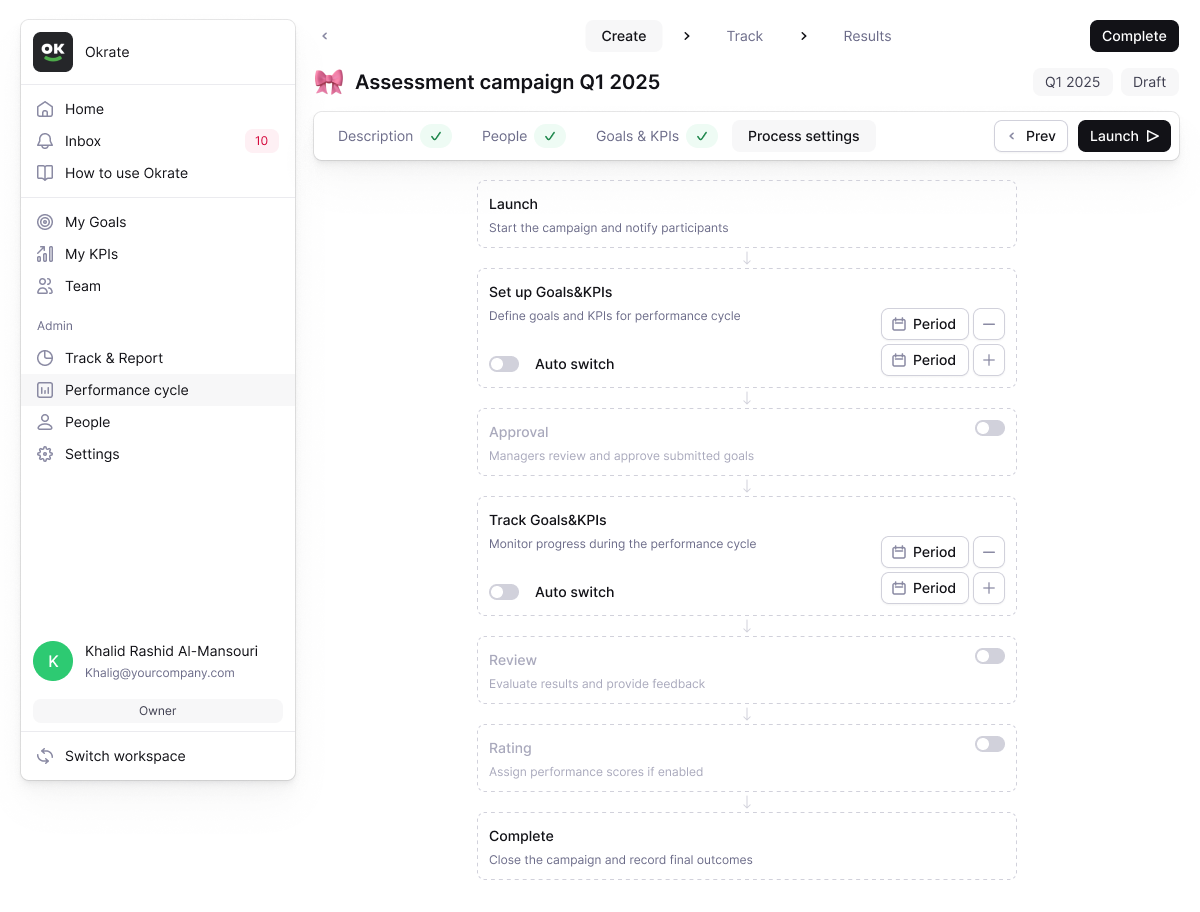Click the Launch button
Screen dimensions: 1200x912
point(1123,136)
